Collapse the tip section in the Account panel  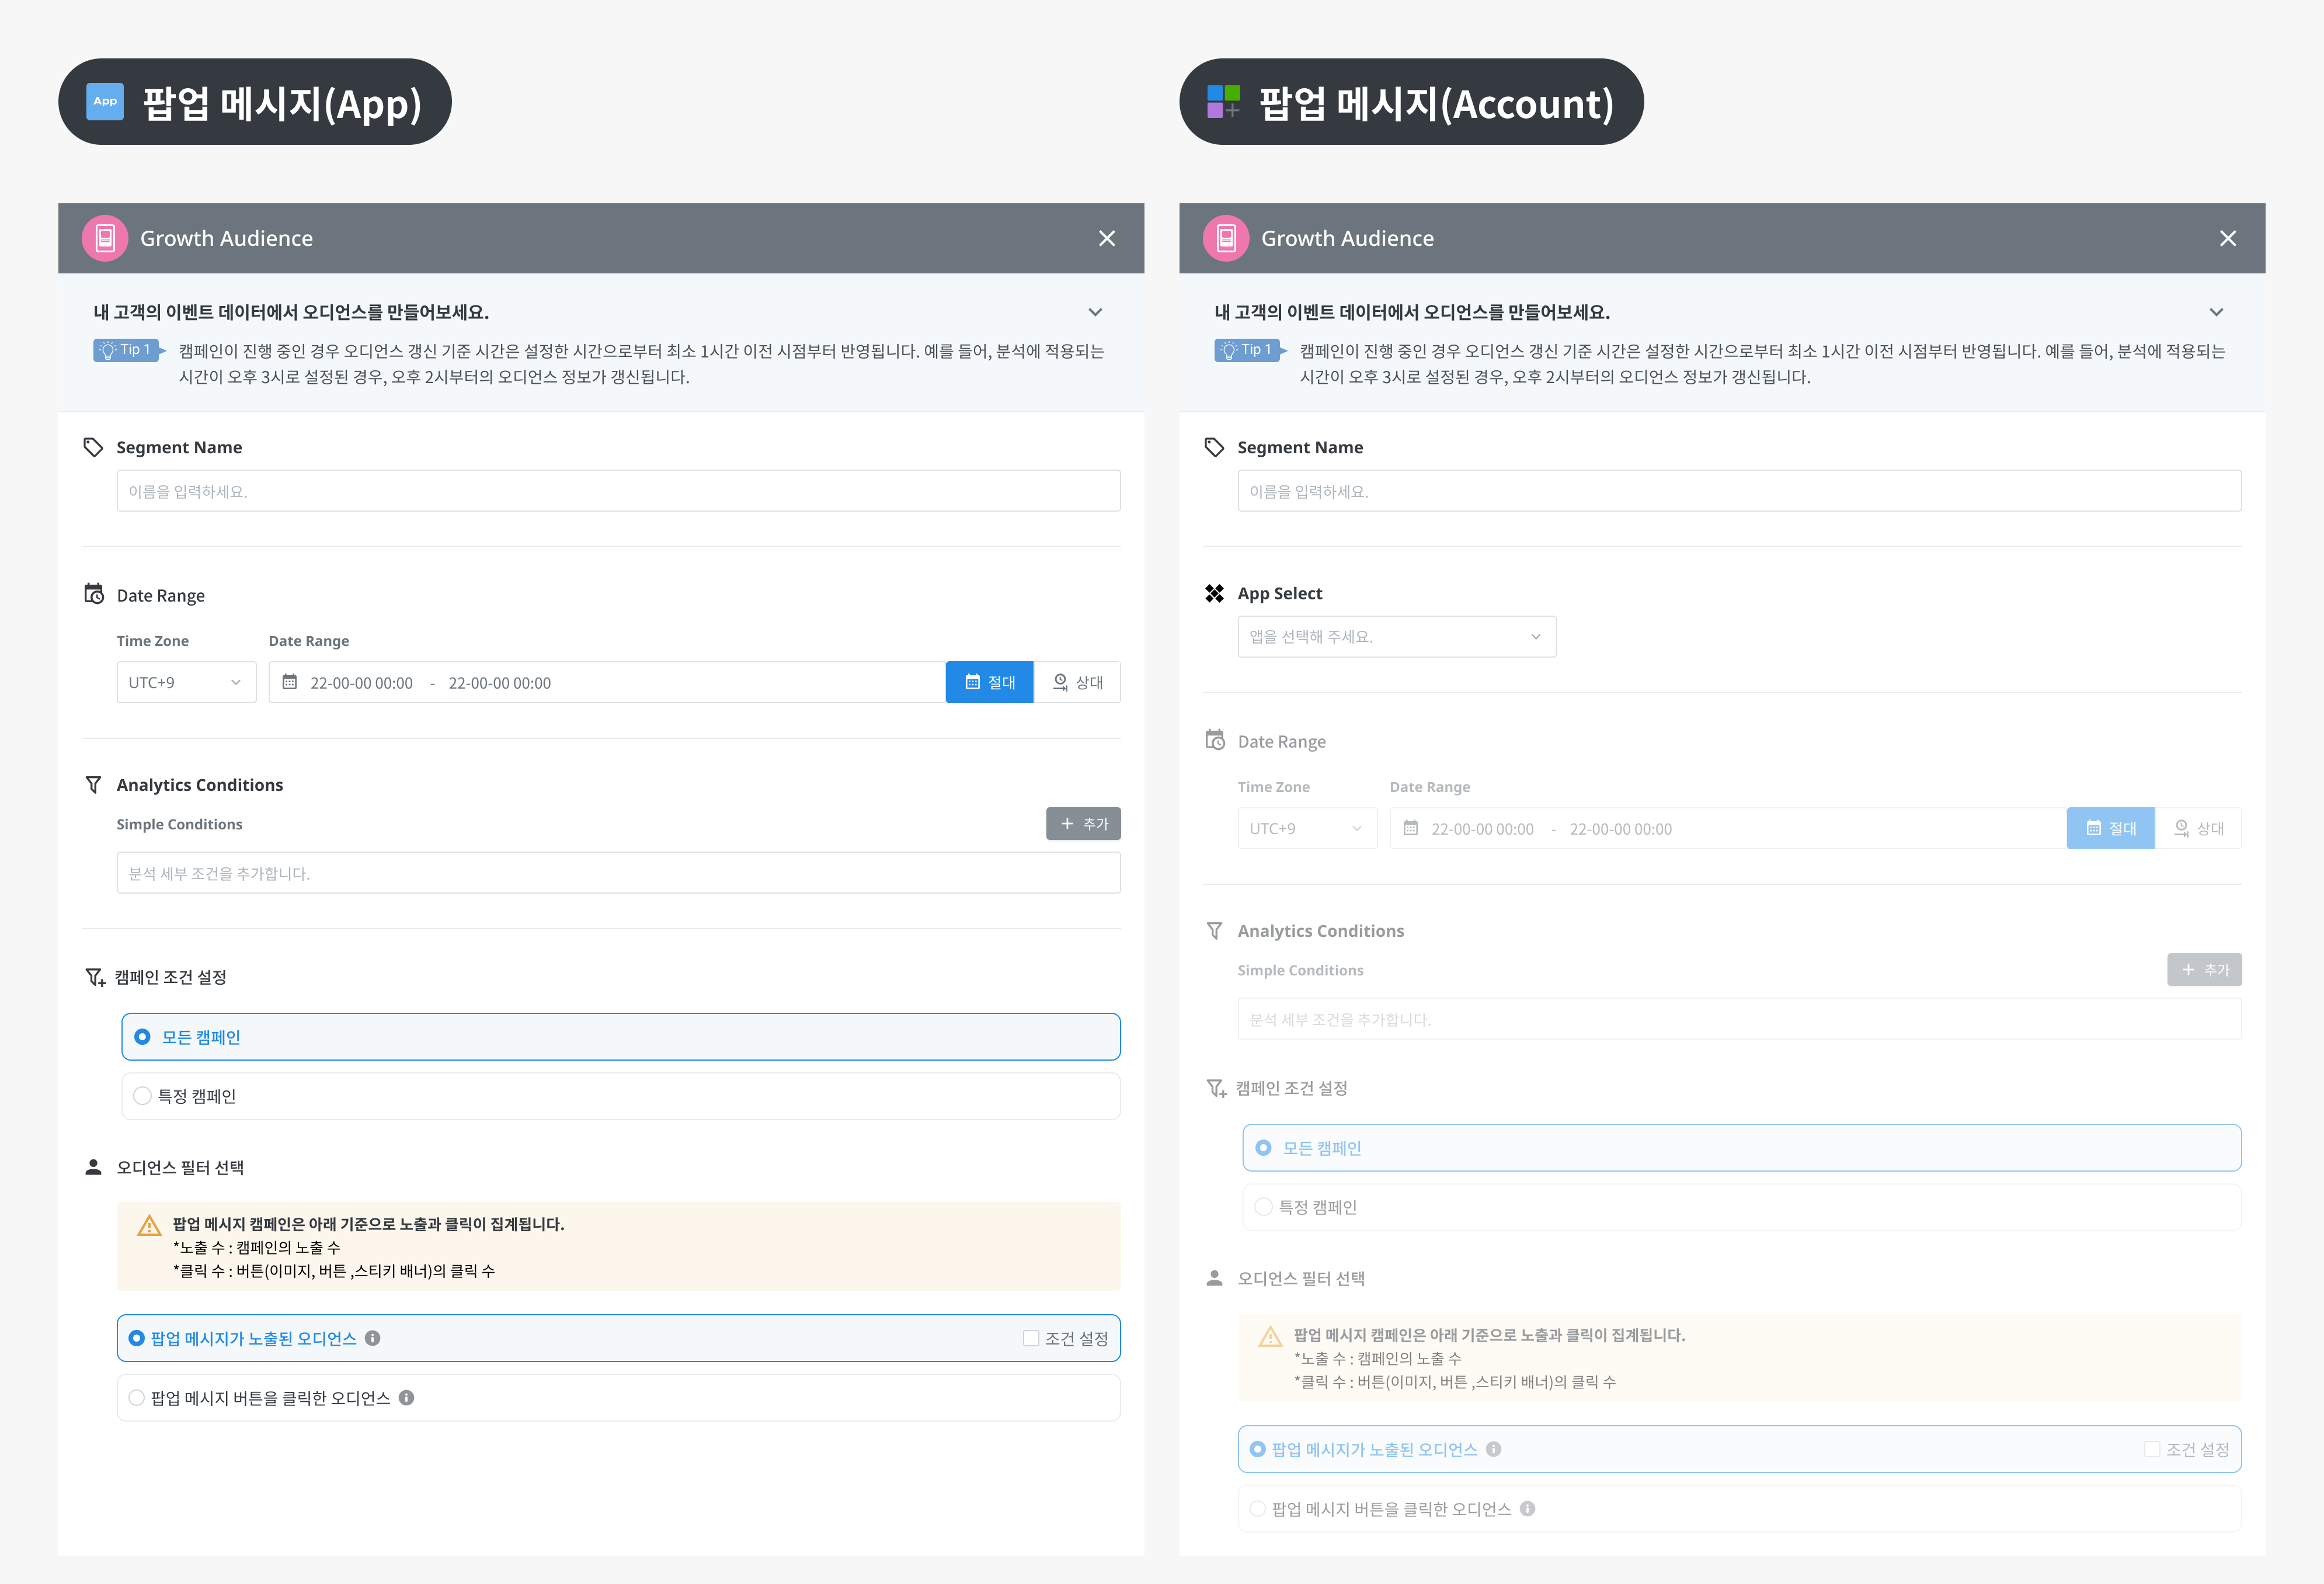click(x=2217, y=312)
